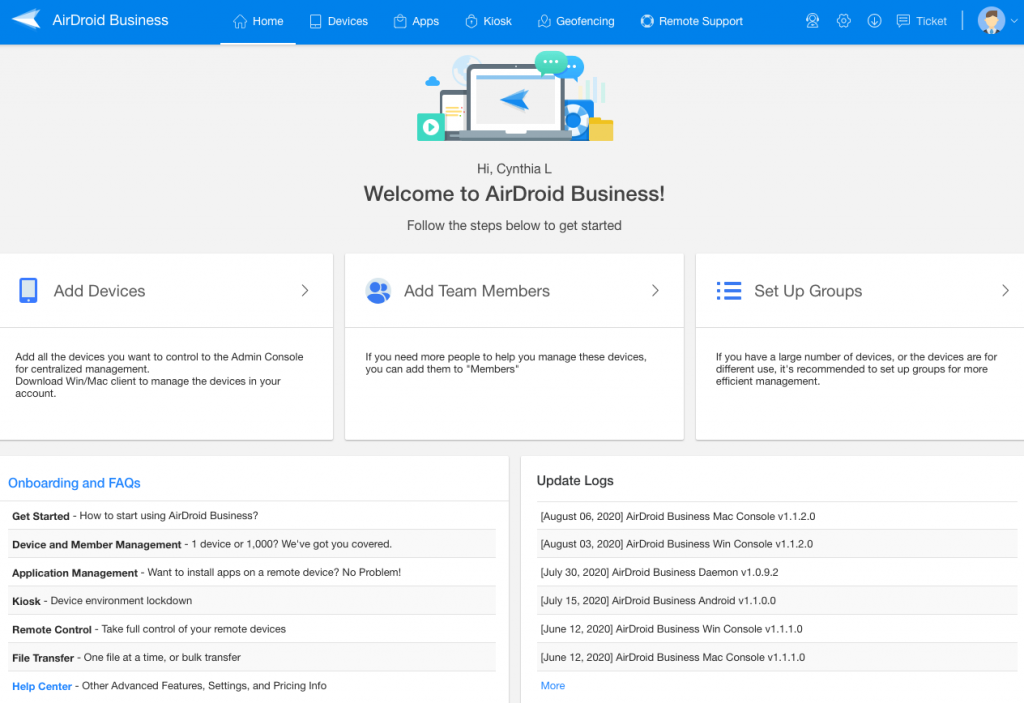Click the Update Logs heading
This screenshot has width=1024, height=703.
click(x=575, y=481)
